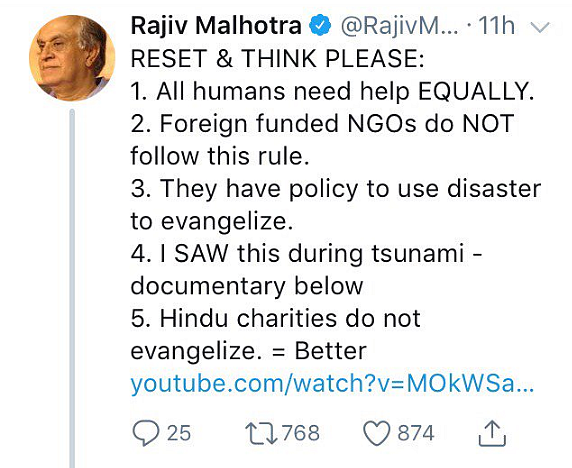Click the 'I SAW this during tsunami' line
Viewport: 572px width, 468px height.
point(306,254)
